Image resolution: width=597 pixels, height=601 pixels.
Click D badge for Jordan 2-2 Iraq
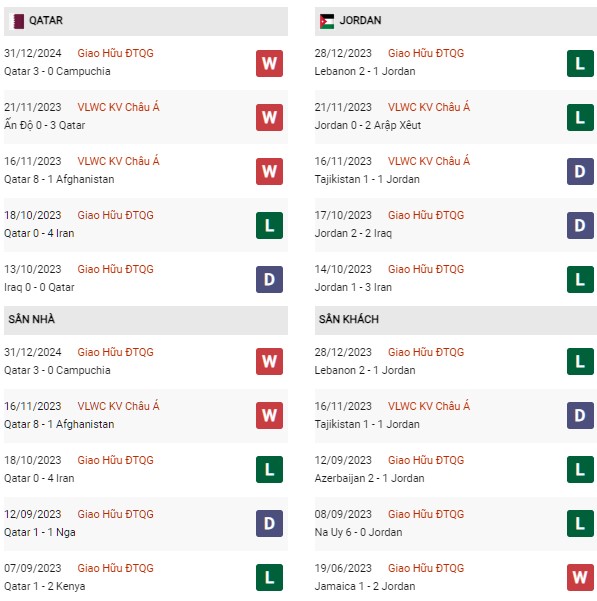tap(580, 225)
